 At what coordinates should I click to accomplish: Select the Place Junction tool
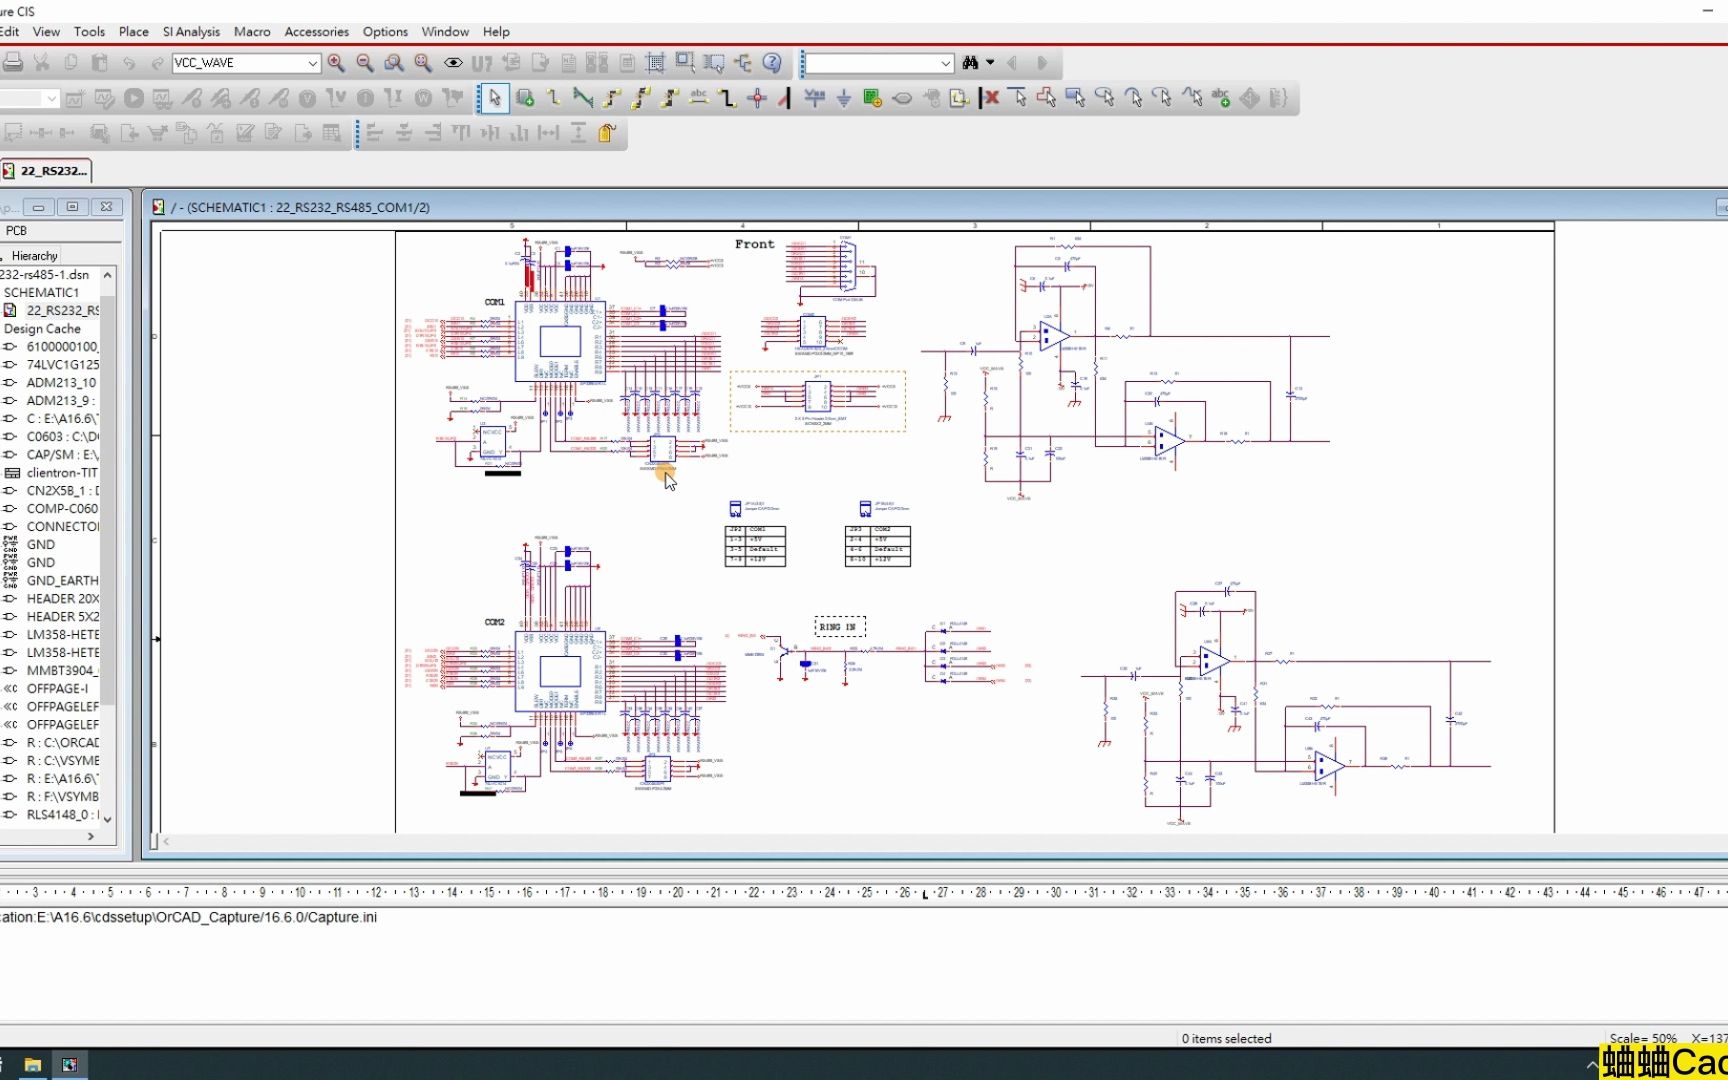[757, 98]
